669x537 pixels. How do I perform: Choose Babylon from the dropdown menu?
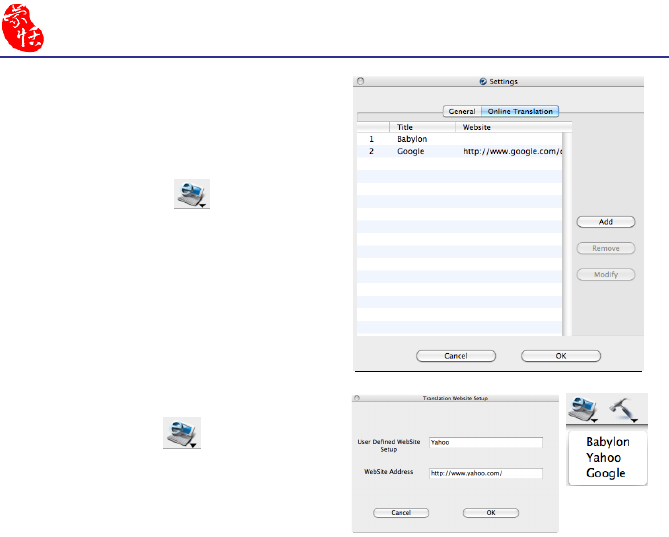tap(608, 442)
